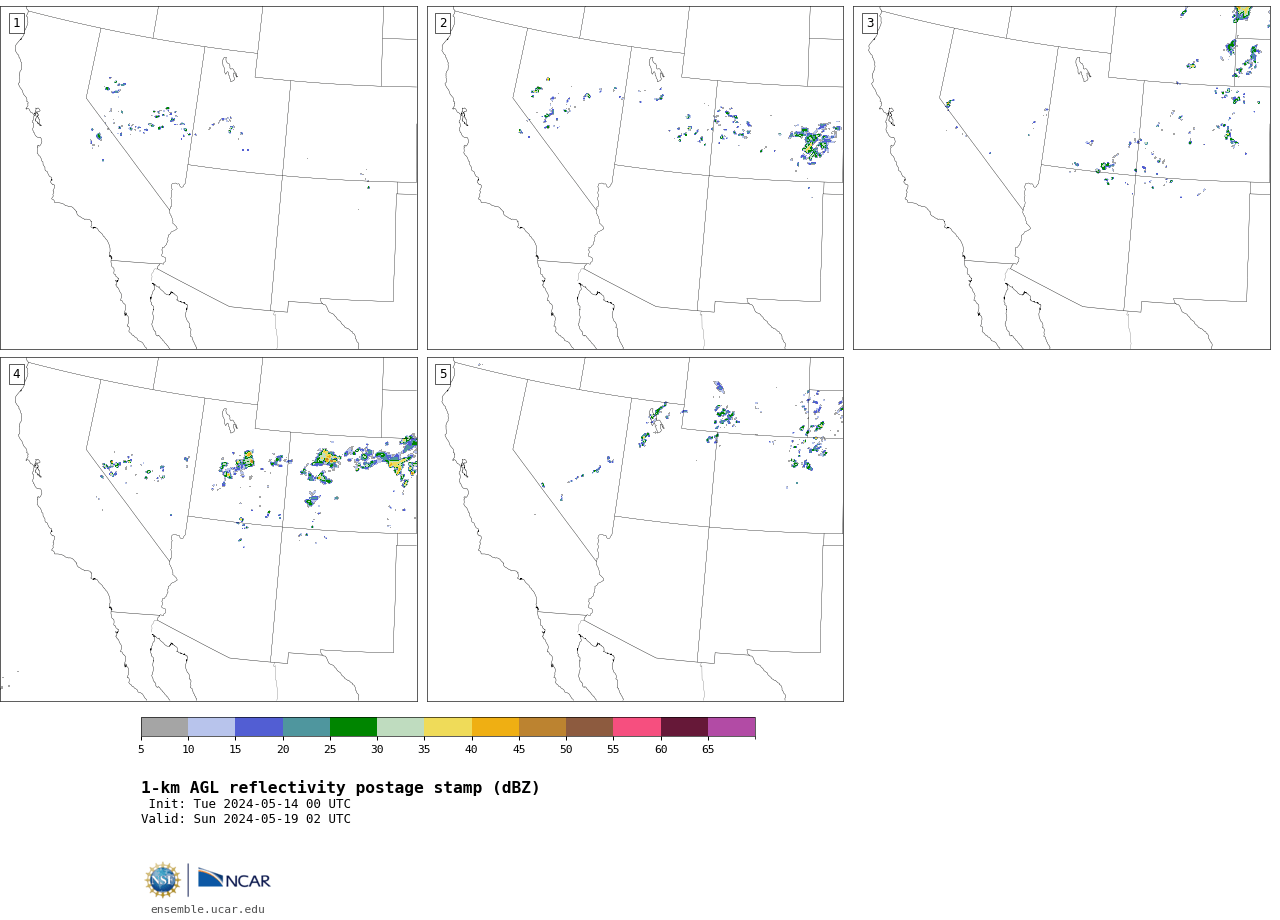Click the teal 20-25 dBZ swatch
Screen dimensions: 1280x920
(306, 727)
